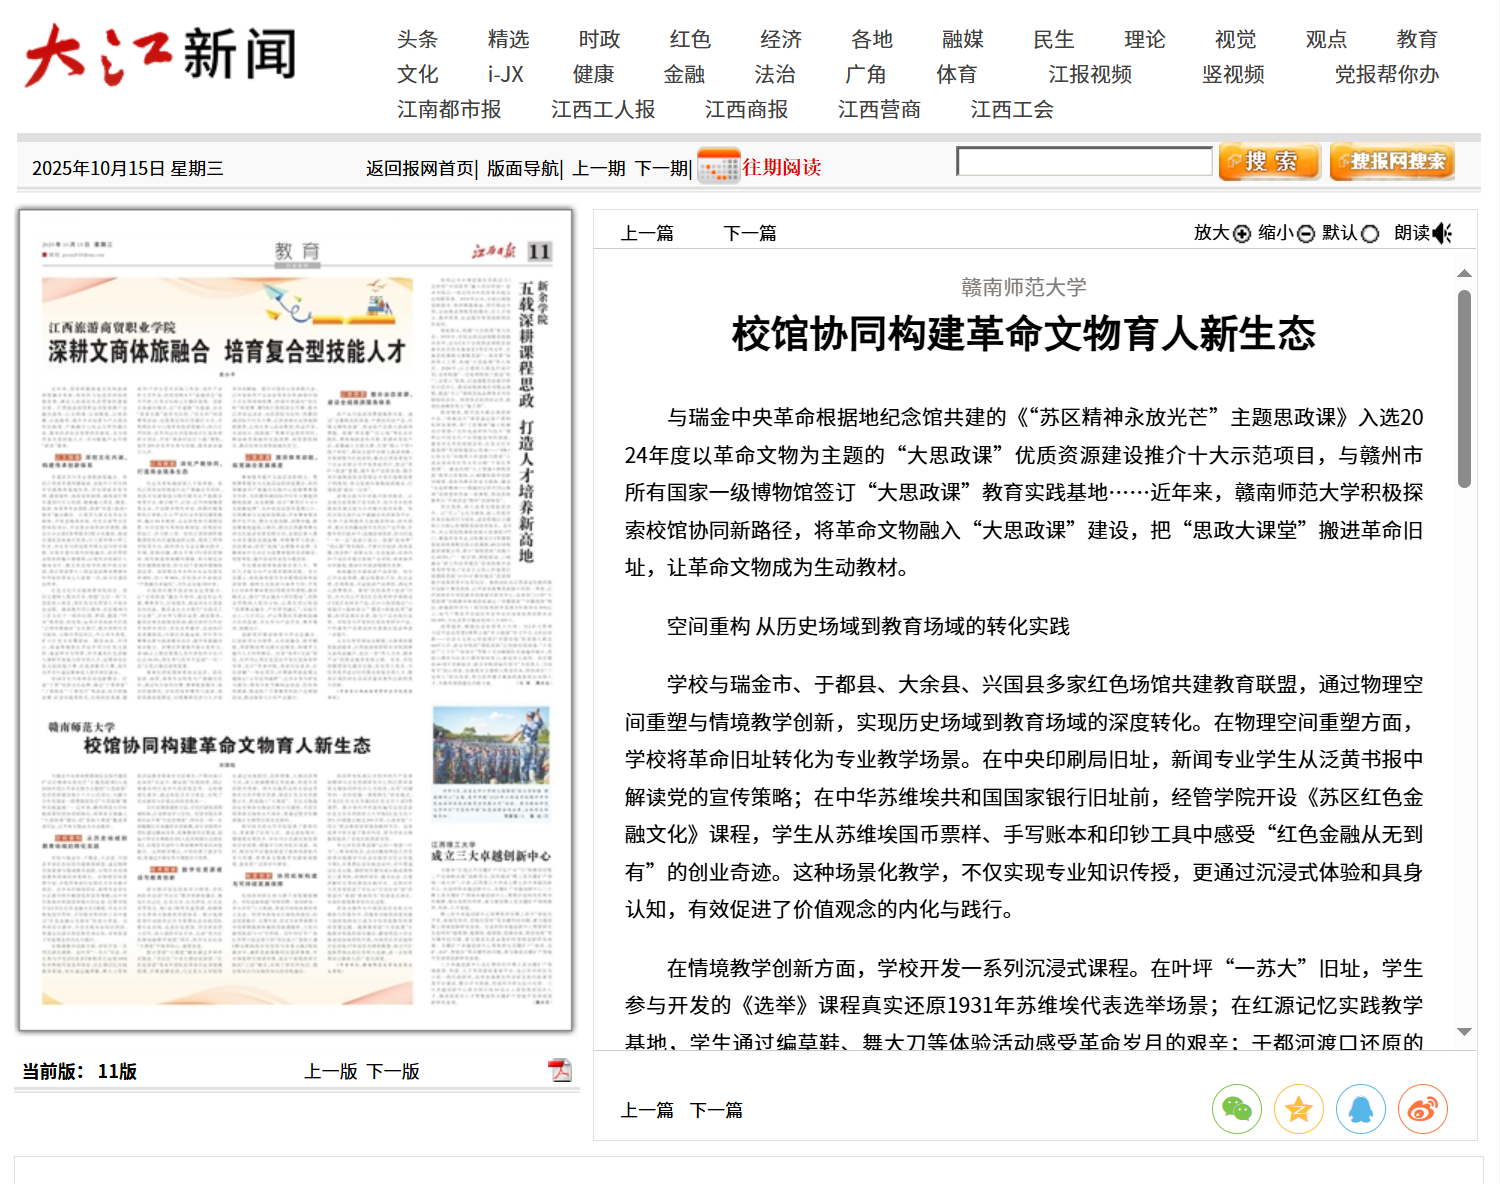Download the PDF of page 11
The height and width of the screenshot is (1184, 1500).
[560, 1070]
